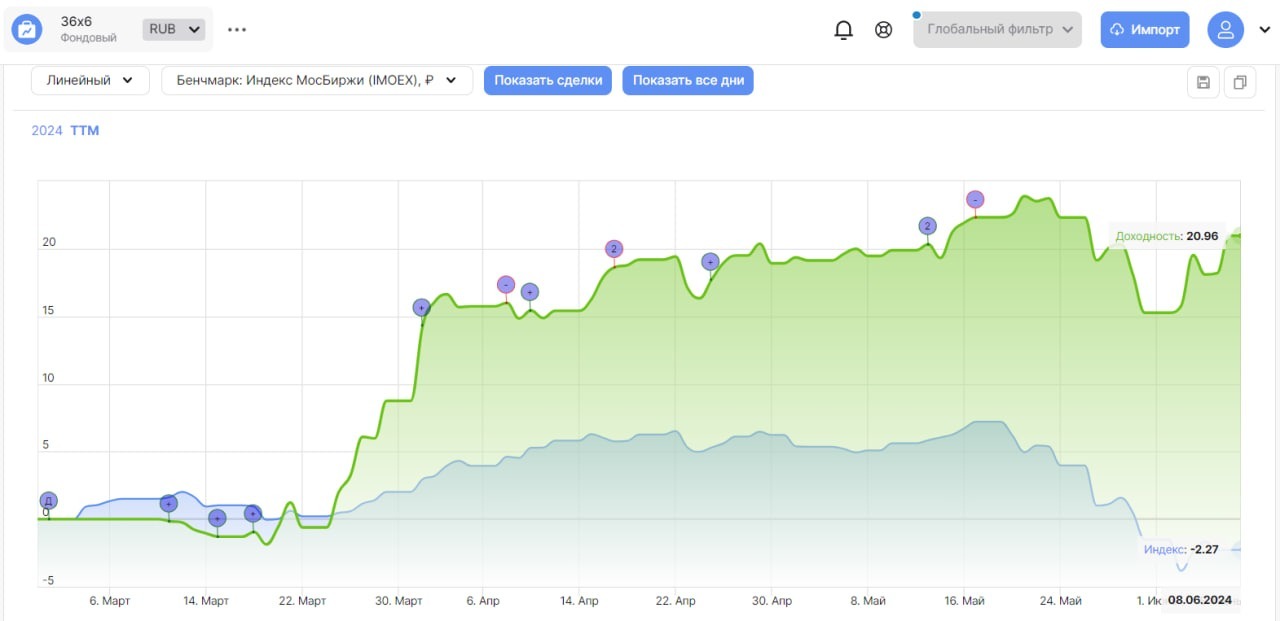Click the blue 2 marker near 16. Май
Screen dimensions: 1280x621
pos(927,226)
